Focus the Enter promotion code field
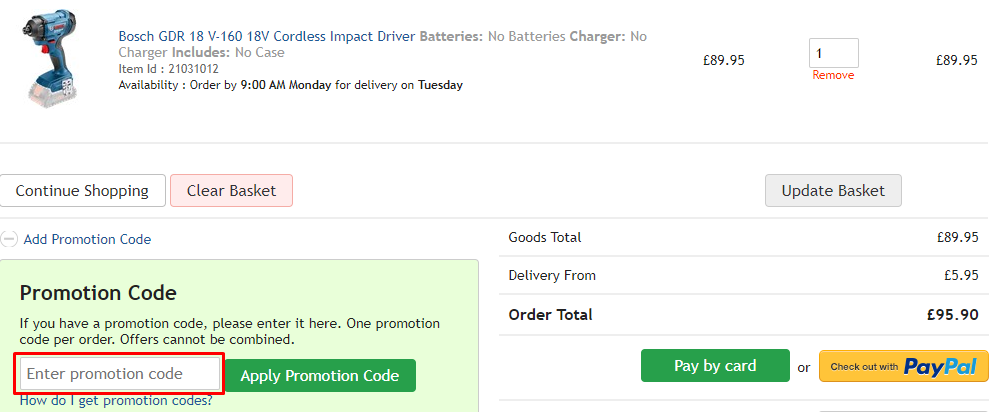992x412 pixels. 120,374
